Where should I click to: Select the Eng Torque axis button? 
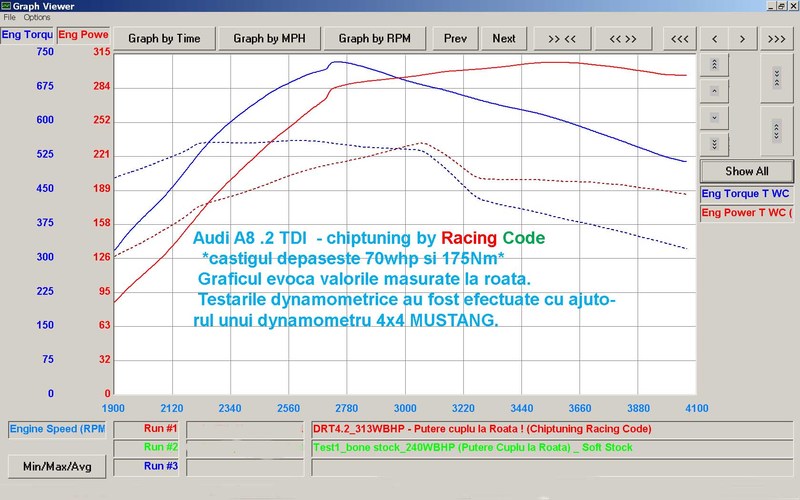click(x=27, y=35)
